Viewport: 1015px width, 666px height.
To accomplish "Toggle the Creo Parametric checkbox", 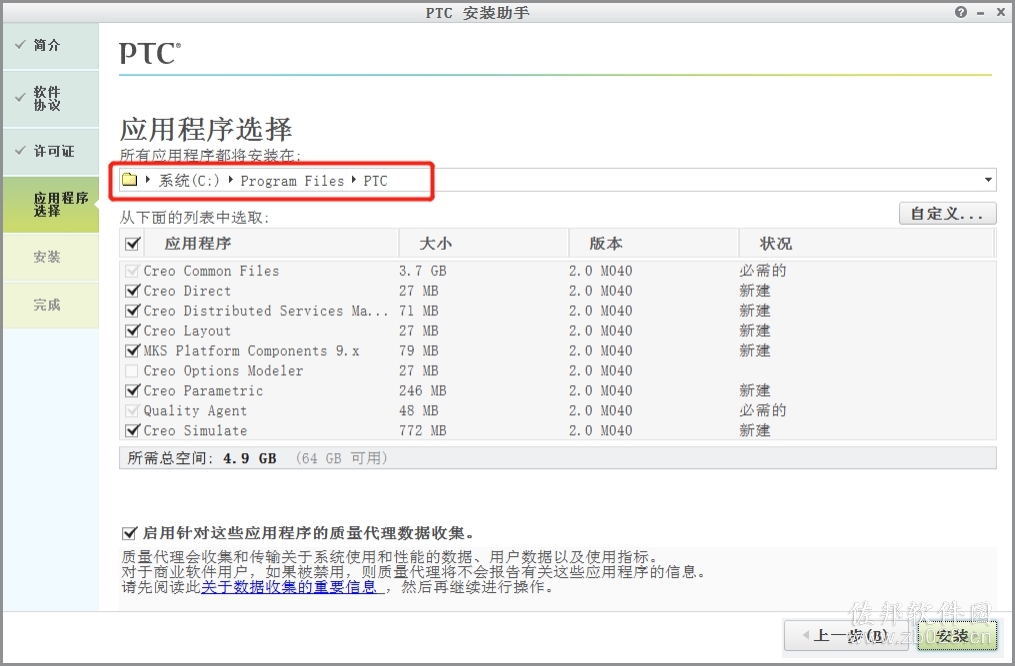I will [x=133, y=391].
